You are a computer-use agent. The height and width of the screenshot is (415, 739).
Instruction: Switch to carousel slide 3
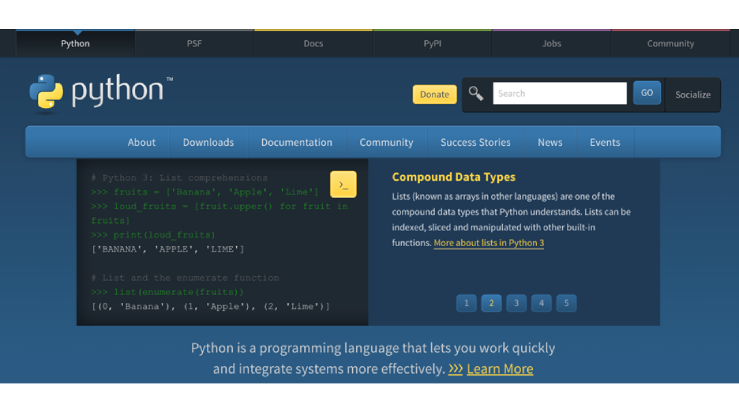[x=516, y=303]
